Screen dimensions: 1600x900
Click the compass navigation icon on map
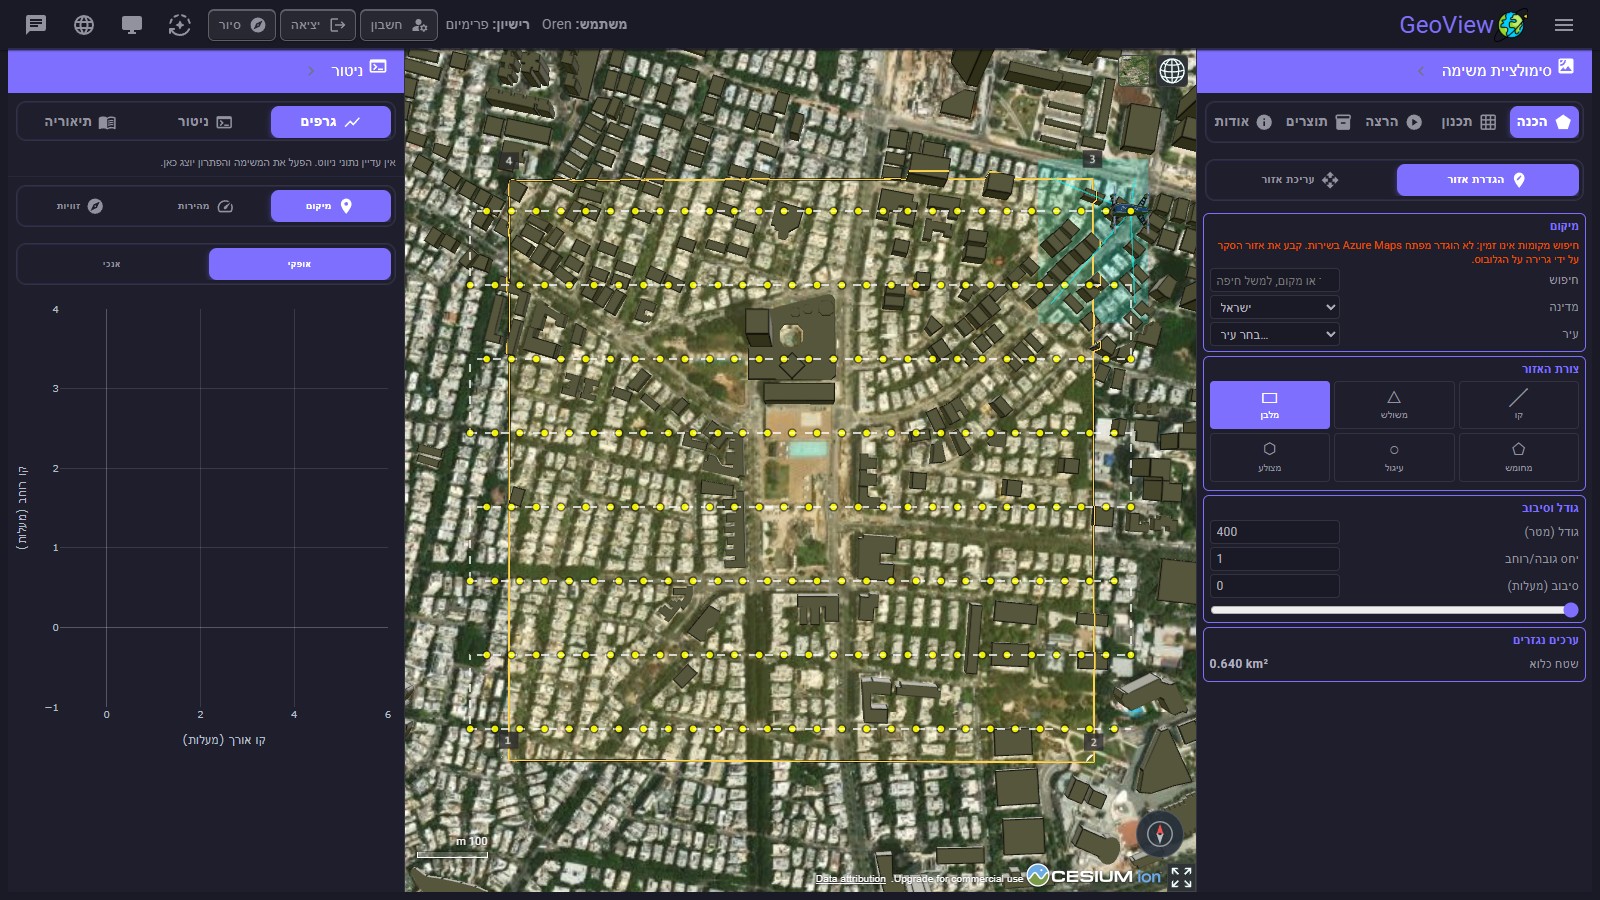point(1159,833)
